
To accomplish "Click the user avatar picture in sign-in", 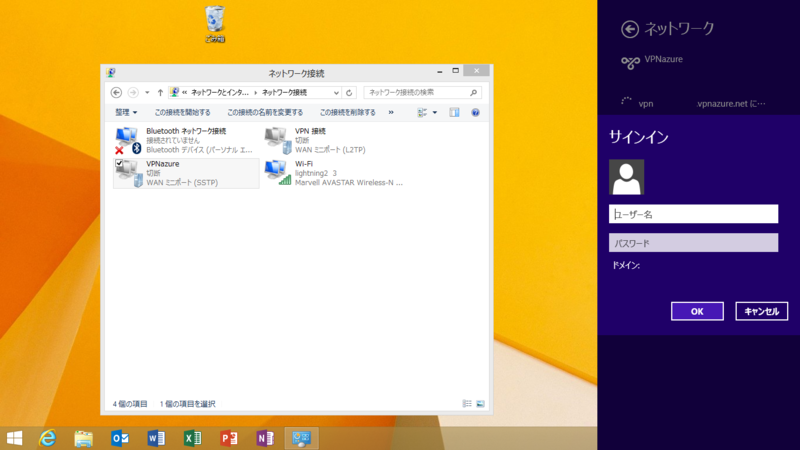I will click(626, 177).
